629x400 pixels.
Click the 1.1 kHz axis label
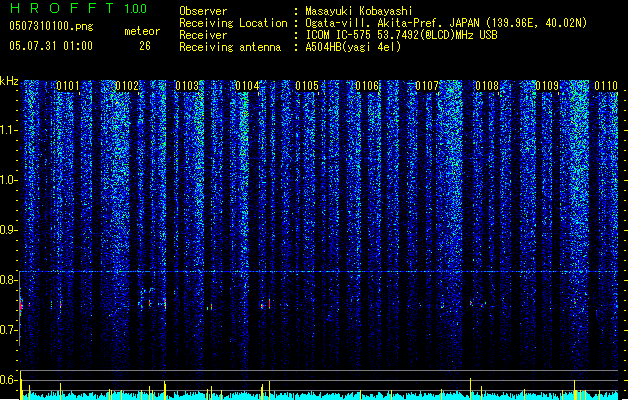8,130
